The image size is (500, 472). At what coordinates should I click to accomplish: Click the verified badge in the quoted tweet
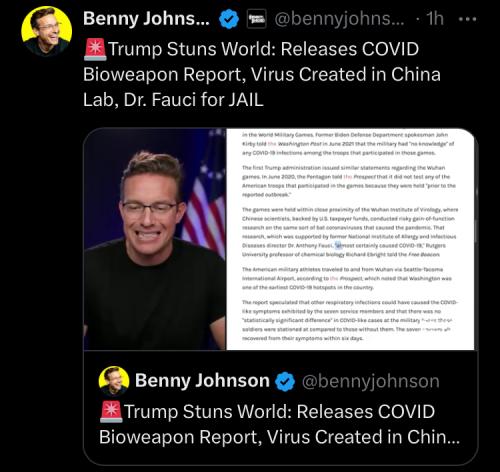tap(285, 381)
